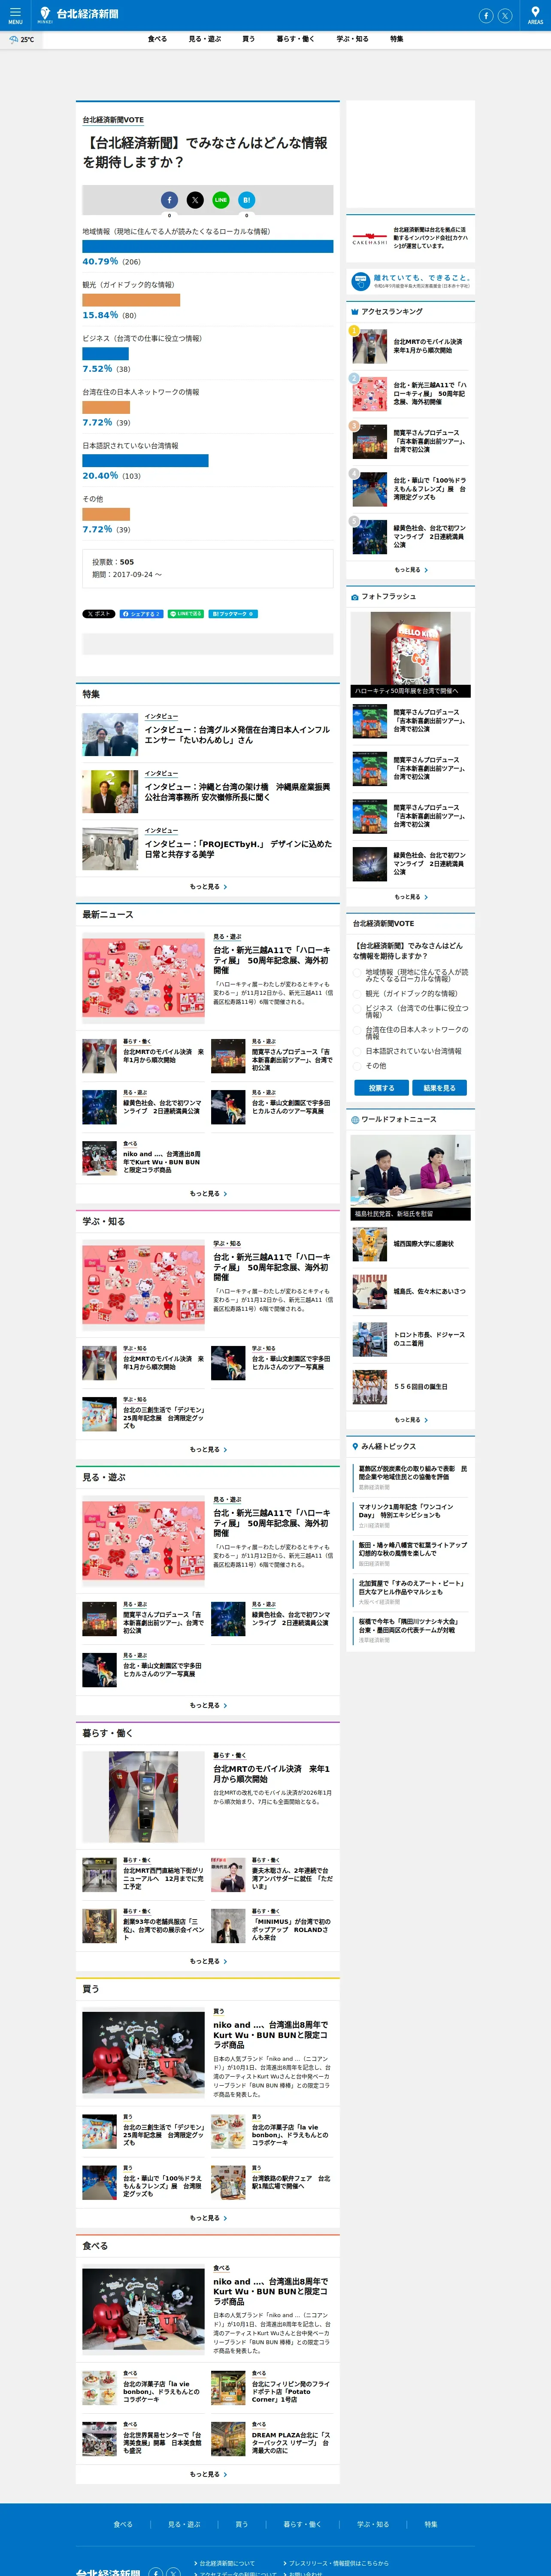Click the 投票する vote button
Viewport: 551px width, 2576px height.
(x=381, y=1088)
